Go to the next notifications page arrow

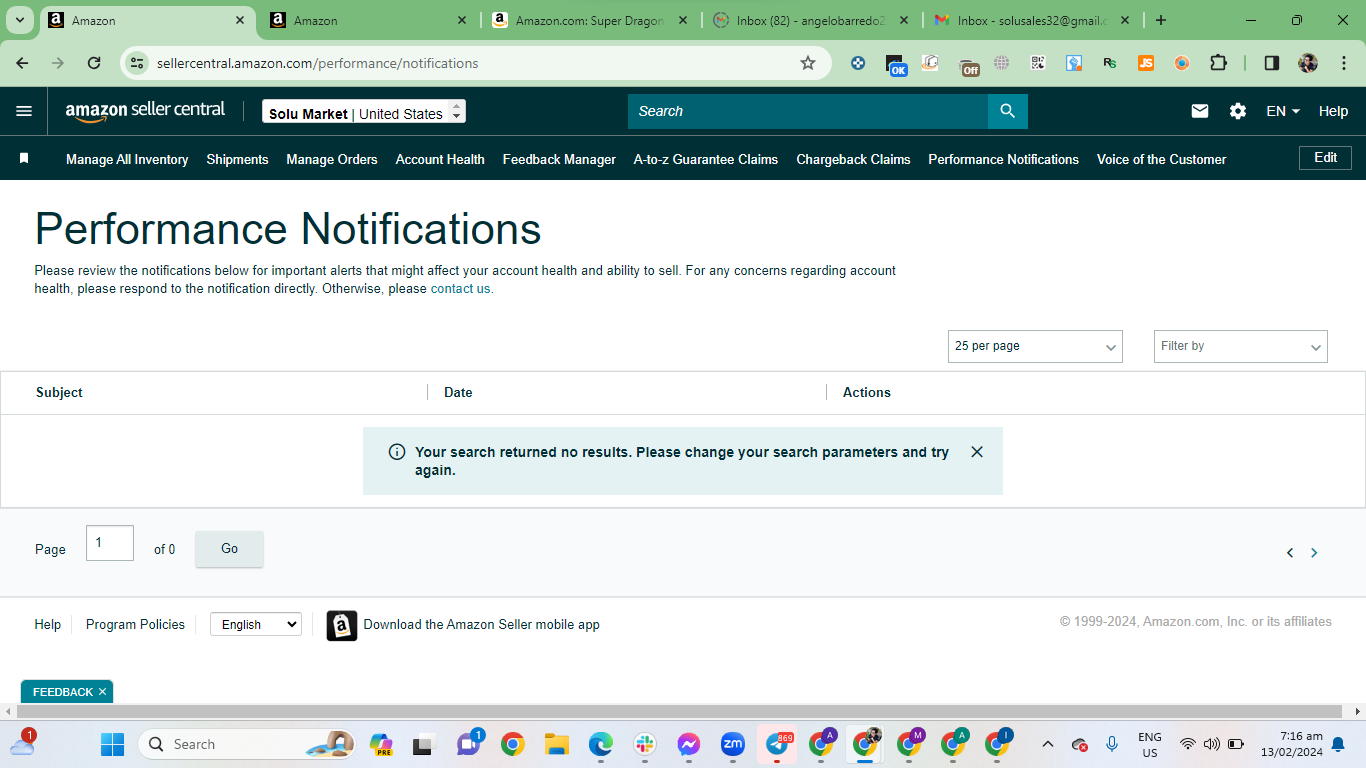(x=1314, y=553)
